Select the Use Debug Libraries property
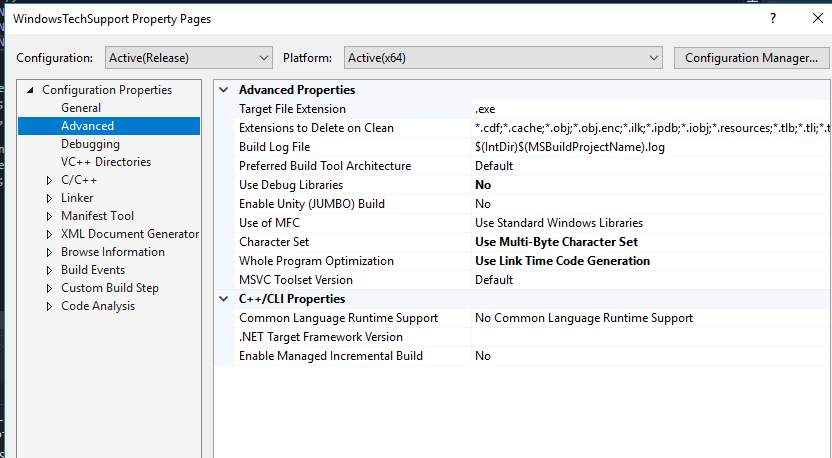 click(x=291, y=185)
